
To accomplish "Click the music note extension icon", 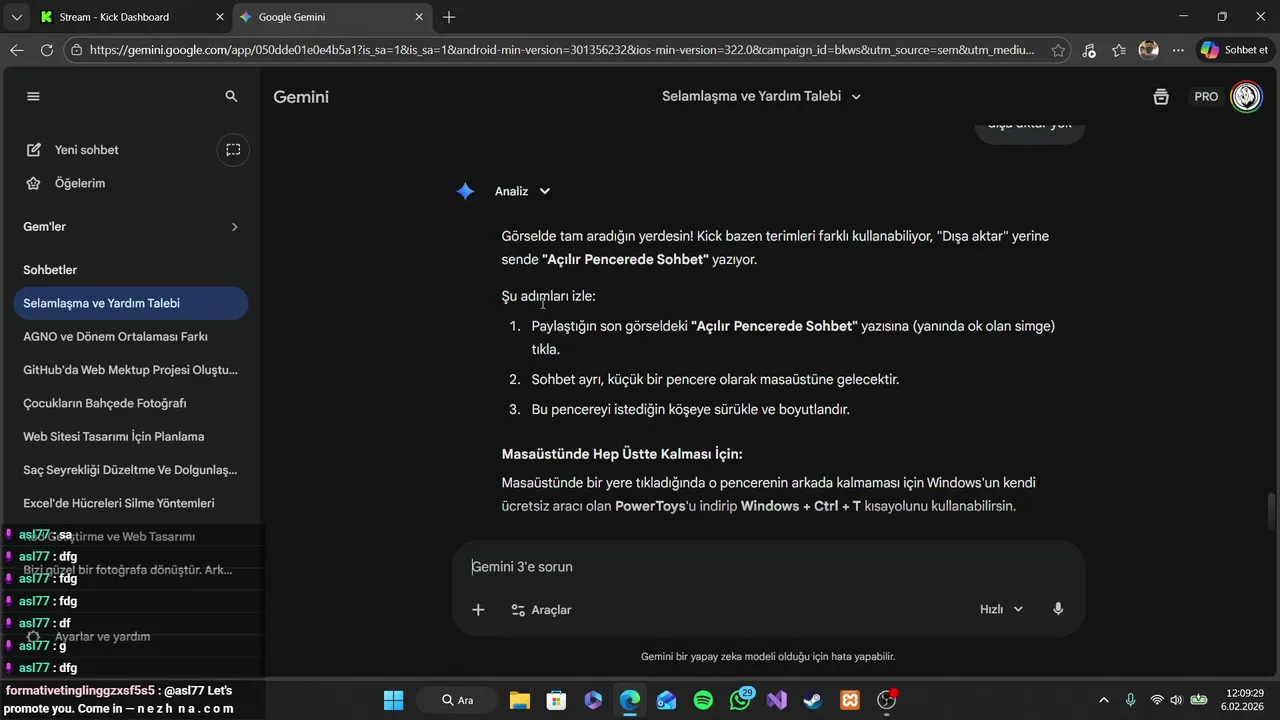I will (x=1089, y=50).
